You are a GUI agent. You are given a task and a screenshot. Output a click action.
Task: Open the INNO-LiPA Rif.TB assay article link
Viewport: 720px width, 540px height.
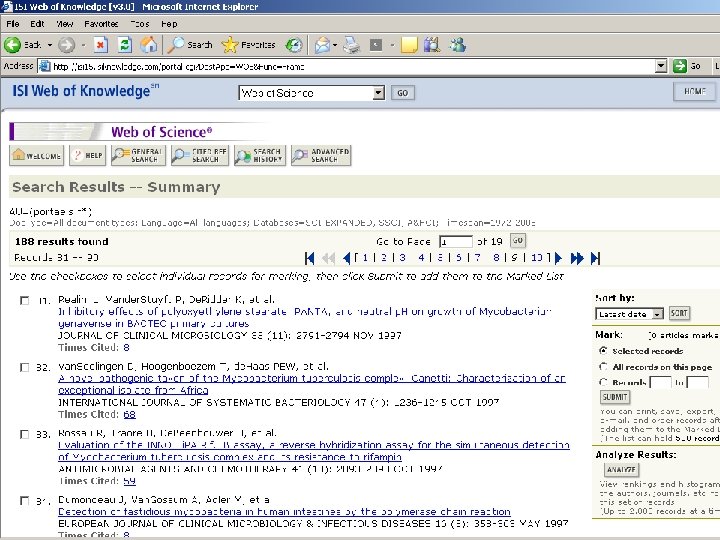click(x=314, y=451)
